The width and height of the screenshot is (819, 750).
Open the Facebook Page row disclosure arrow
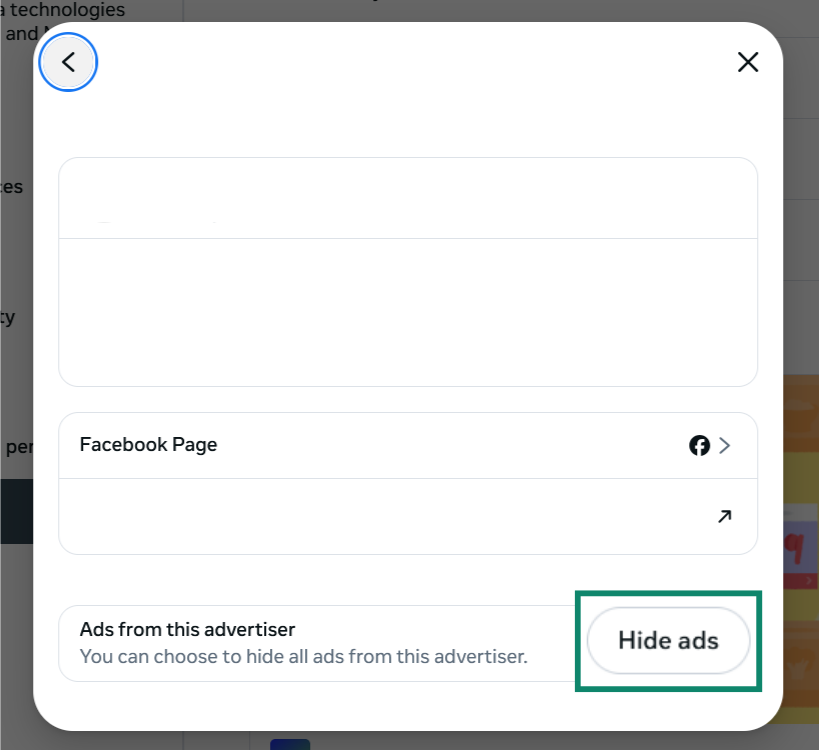click(x=724, y=446)
